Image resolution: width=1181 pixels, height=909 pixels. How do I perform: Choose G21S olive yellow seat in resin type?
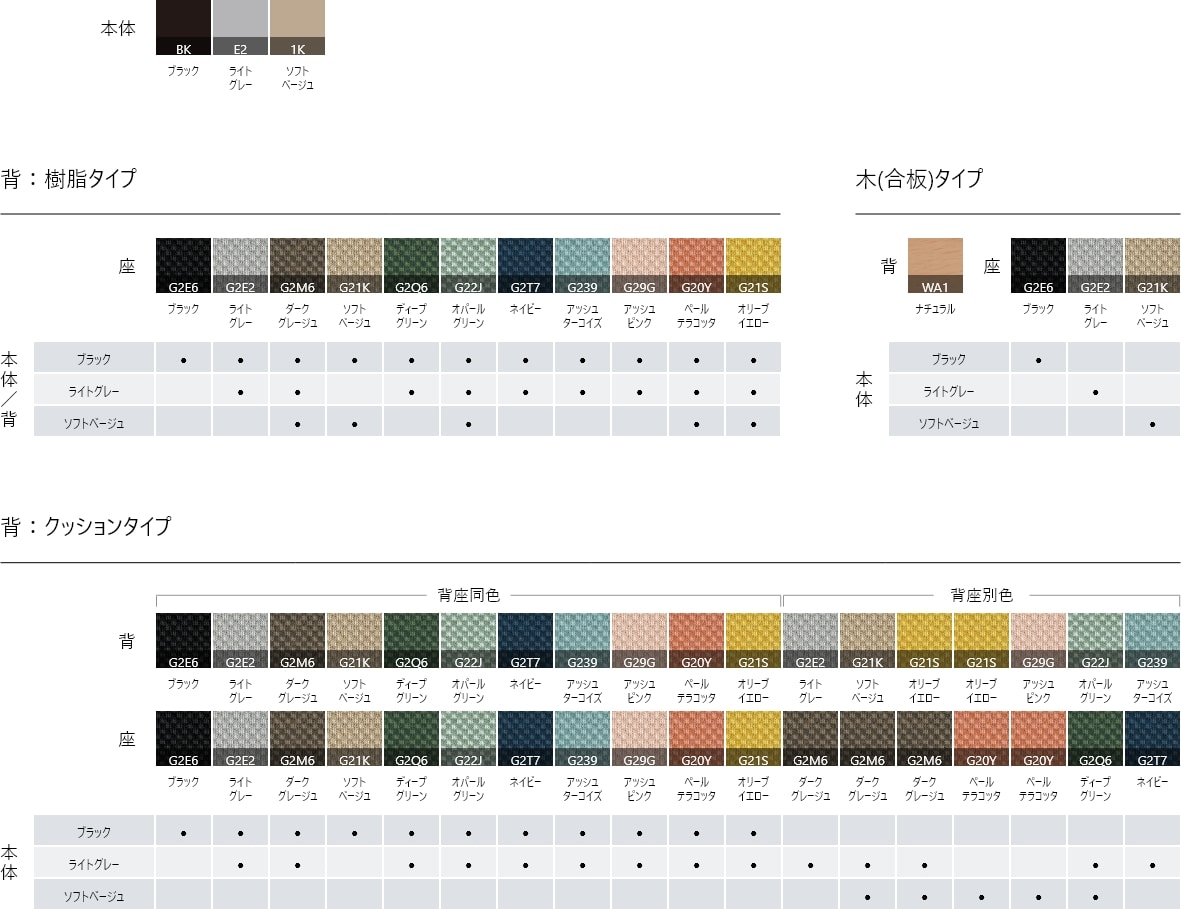tap(752, 266)
